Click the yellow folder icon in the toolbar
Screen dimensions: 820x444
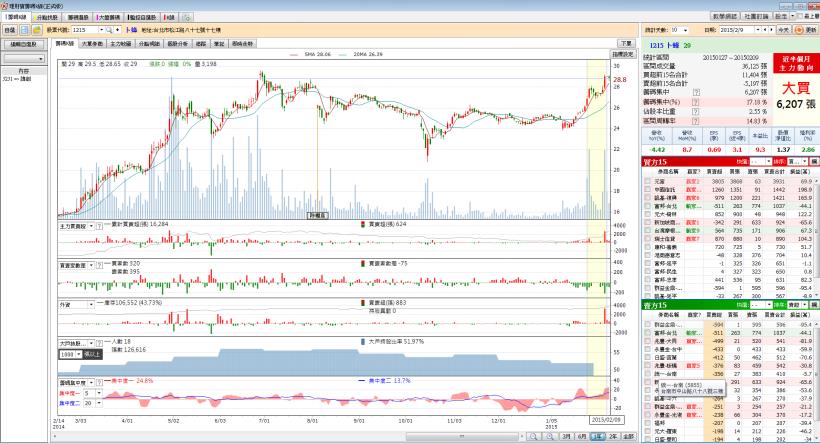37,31
